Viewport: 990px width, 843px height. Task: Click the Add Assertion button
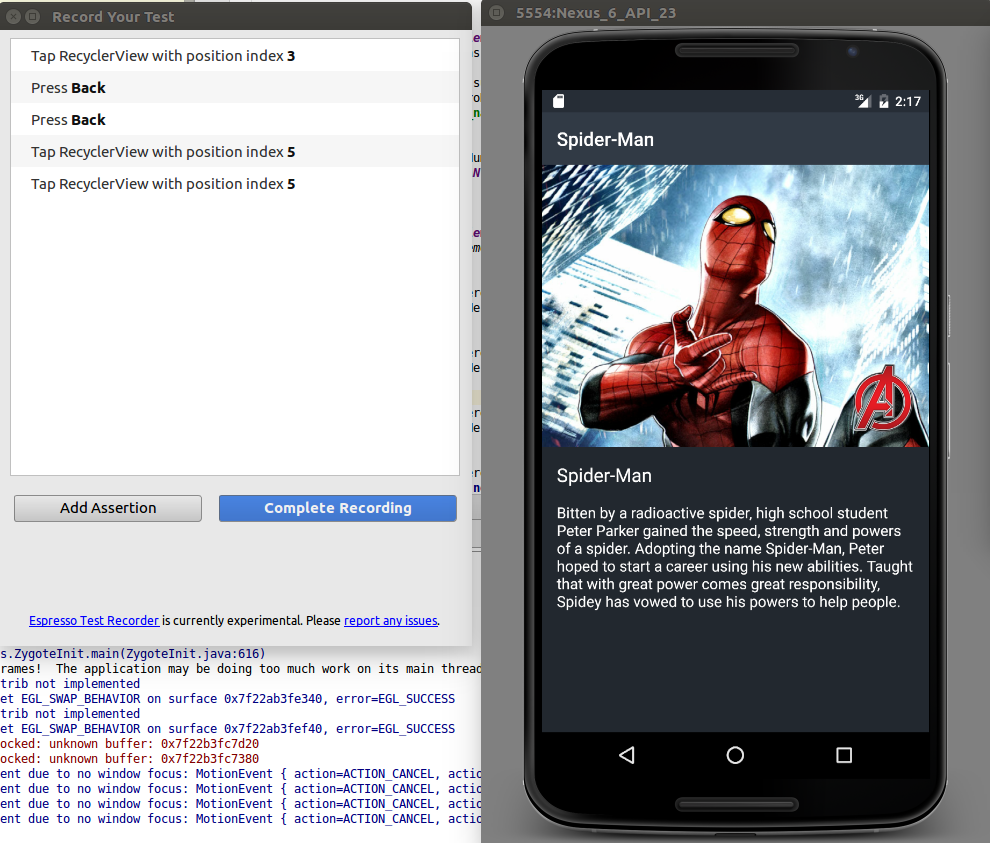pyautogui.click(x=108, y=508)
